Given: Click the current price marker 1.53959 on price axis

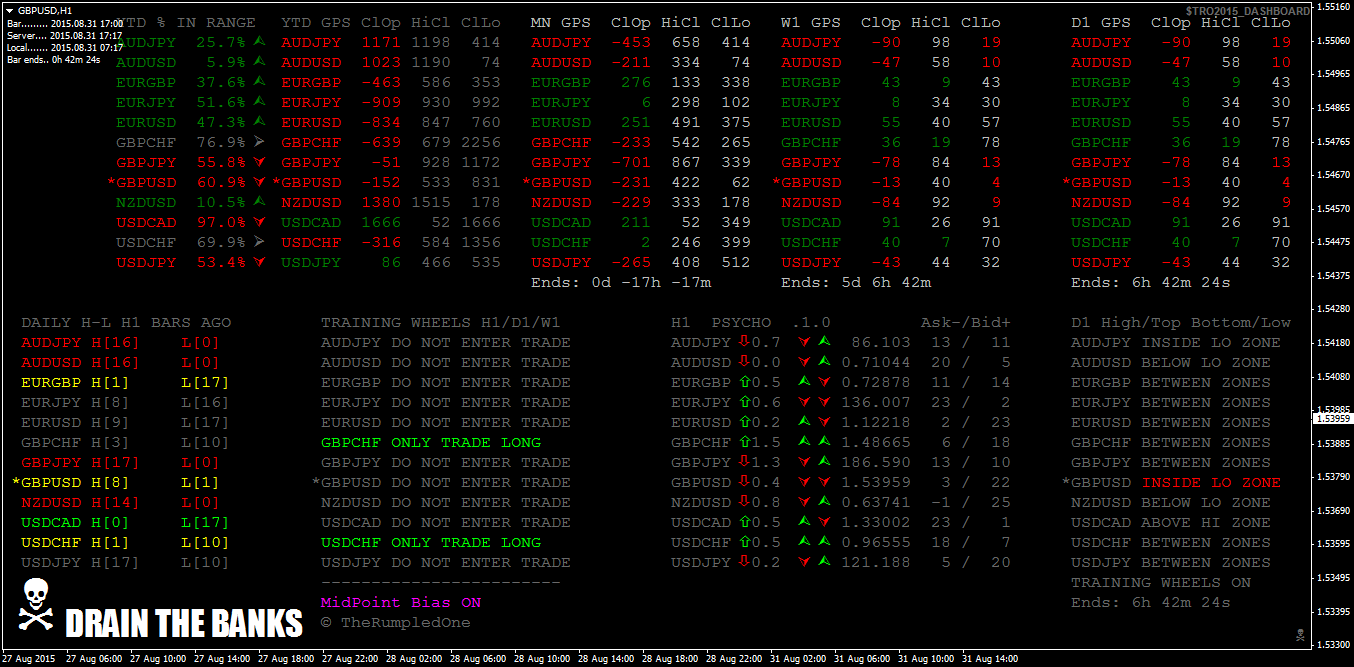Looking at the screenshot, I should pyautogui.click(x=1333, y=419).
